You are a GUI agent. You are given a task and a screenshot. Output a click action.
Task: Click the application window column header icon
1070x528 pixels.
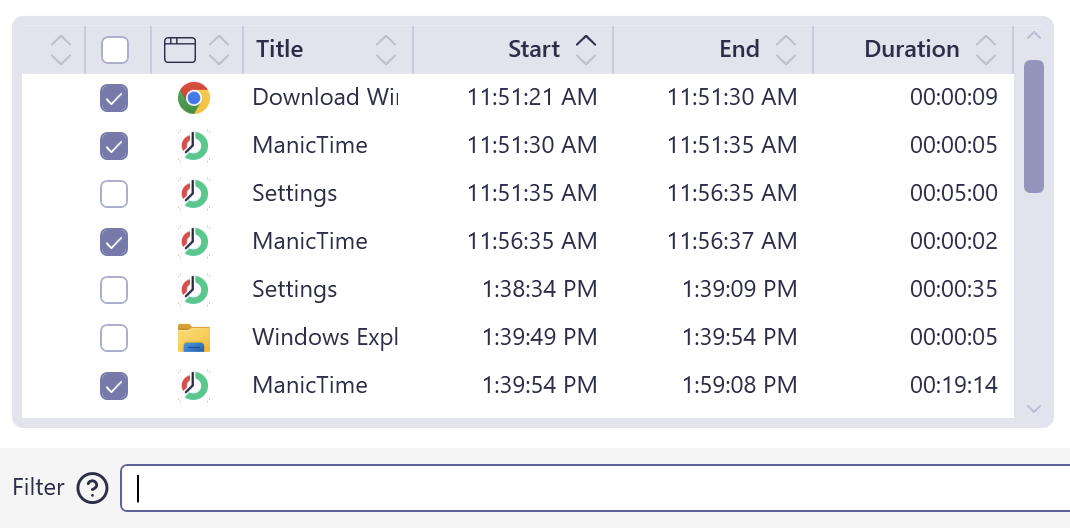[x=180, y=49]
